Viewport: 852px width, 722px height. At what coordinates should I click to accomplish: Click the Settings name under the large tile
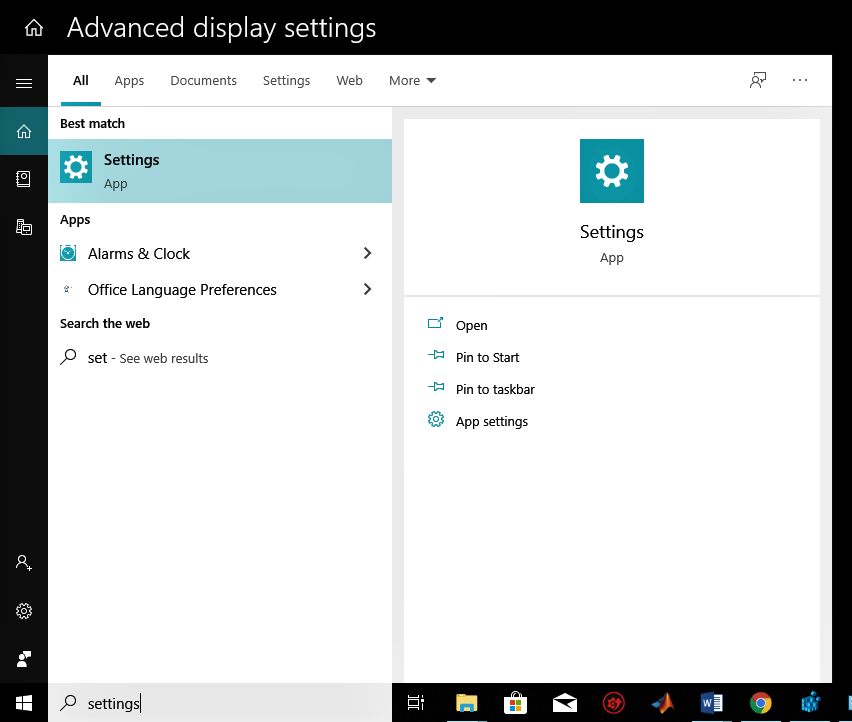point(612,232)
